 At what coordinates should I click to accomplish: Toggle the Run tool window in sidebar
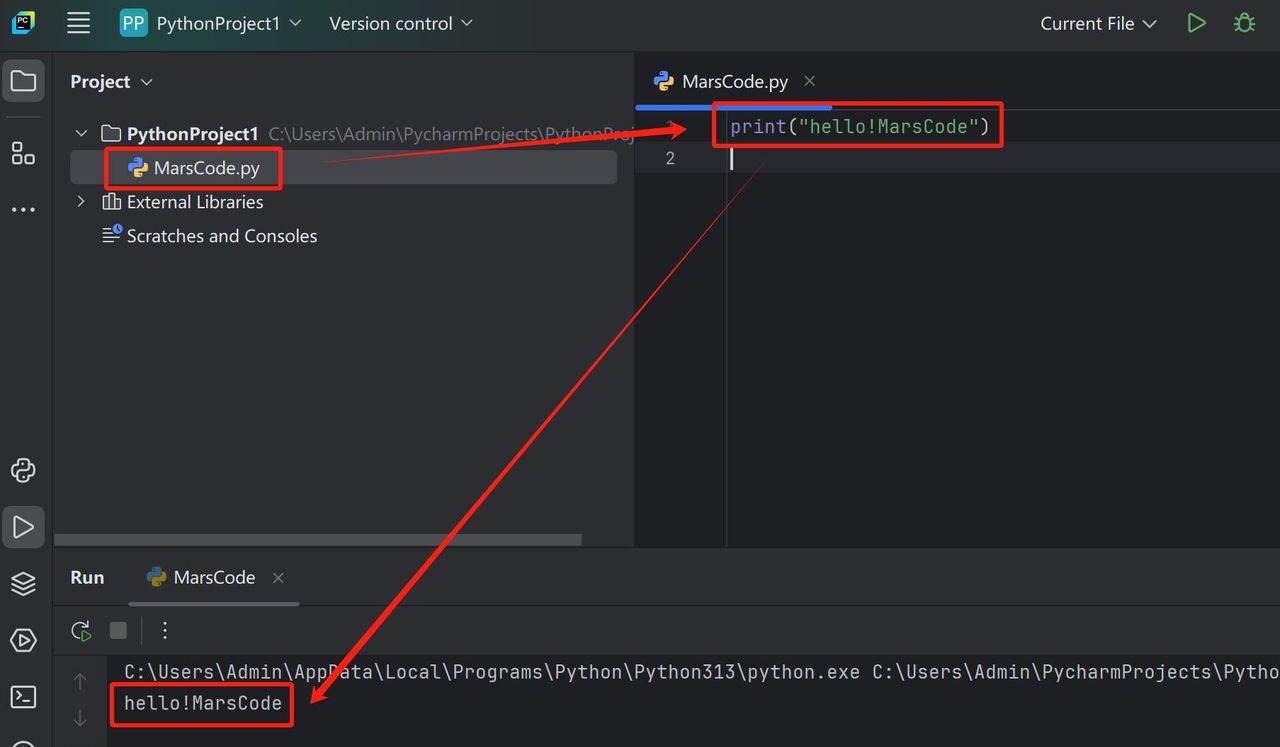(x=23, y=527)
